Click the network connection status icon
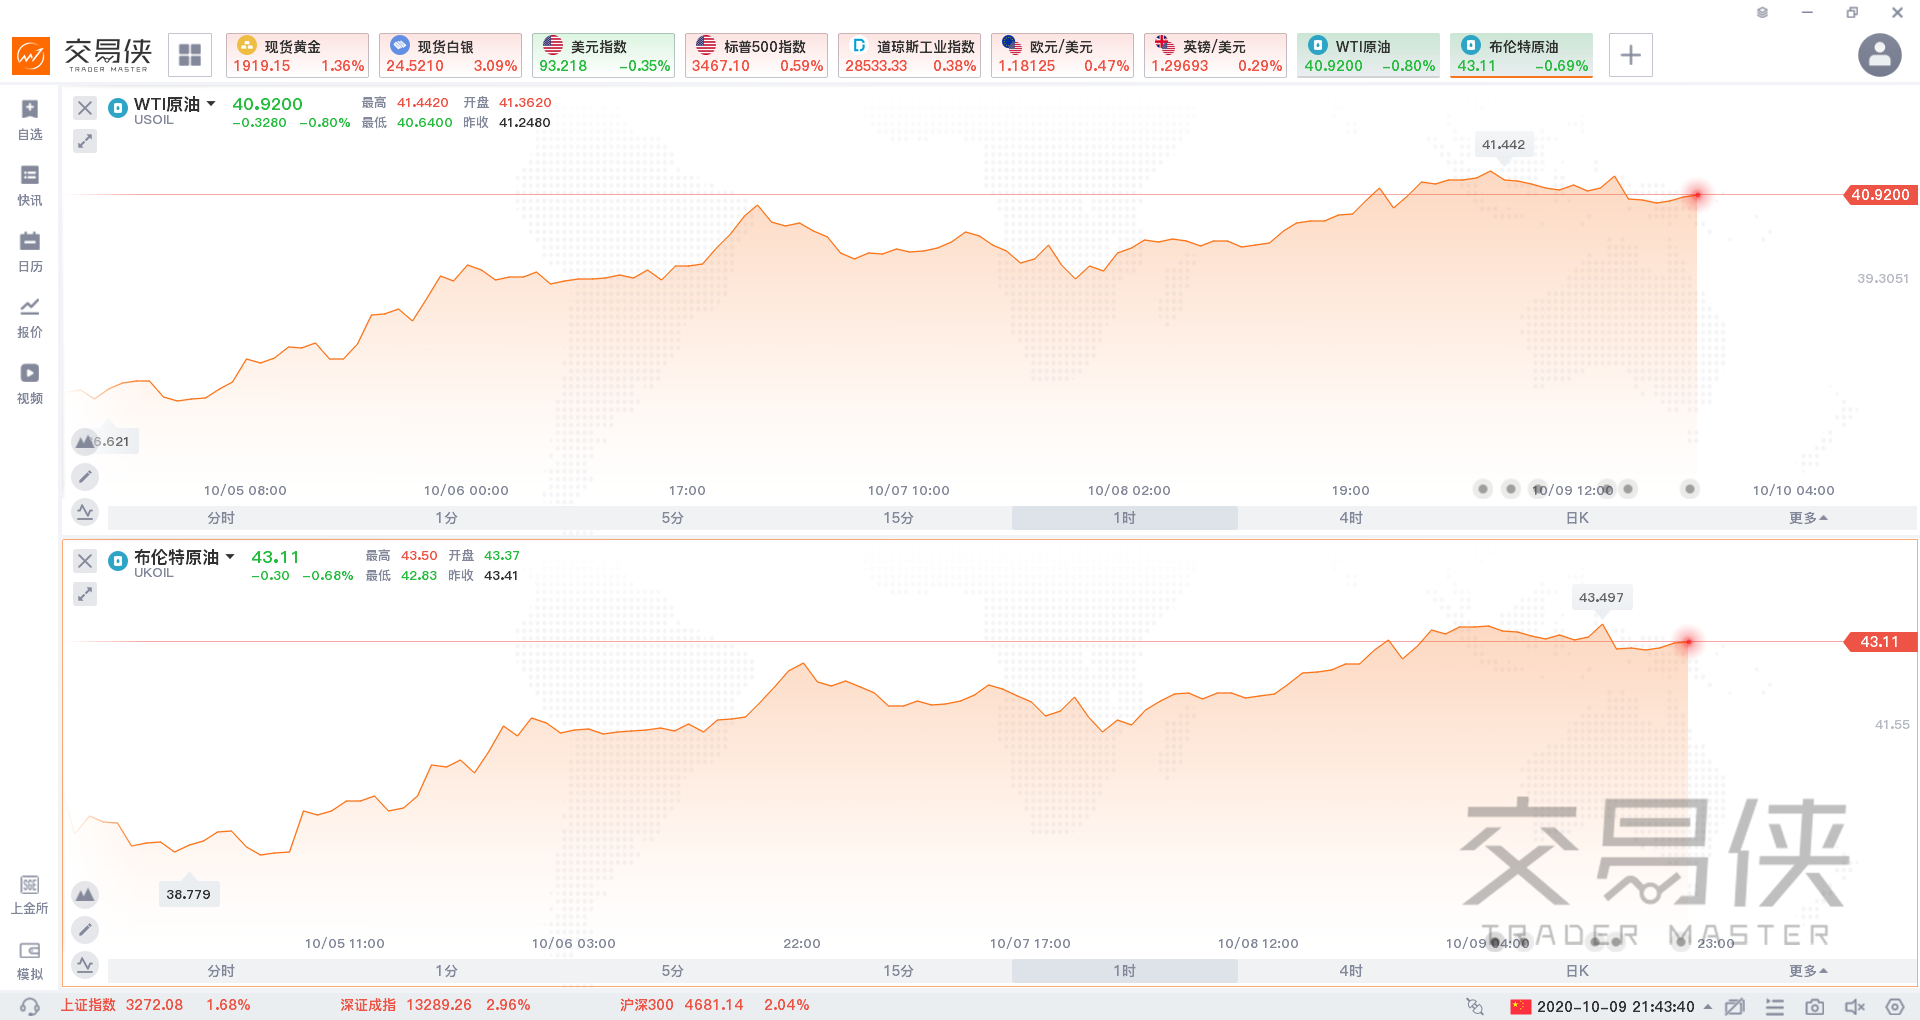1920x1020 pixels. (1475, 1006)
